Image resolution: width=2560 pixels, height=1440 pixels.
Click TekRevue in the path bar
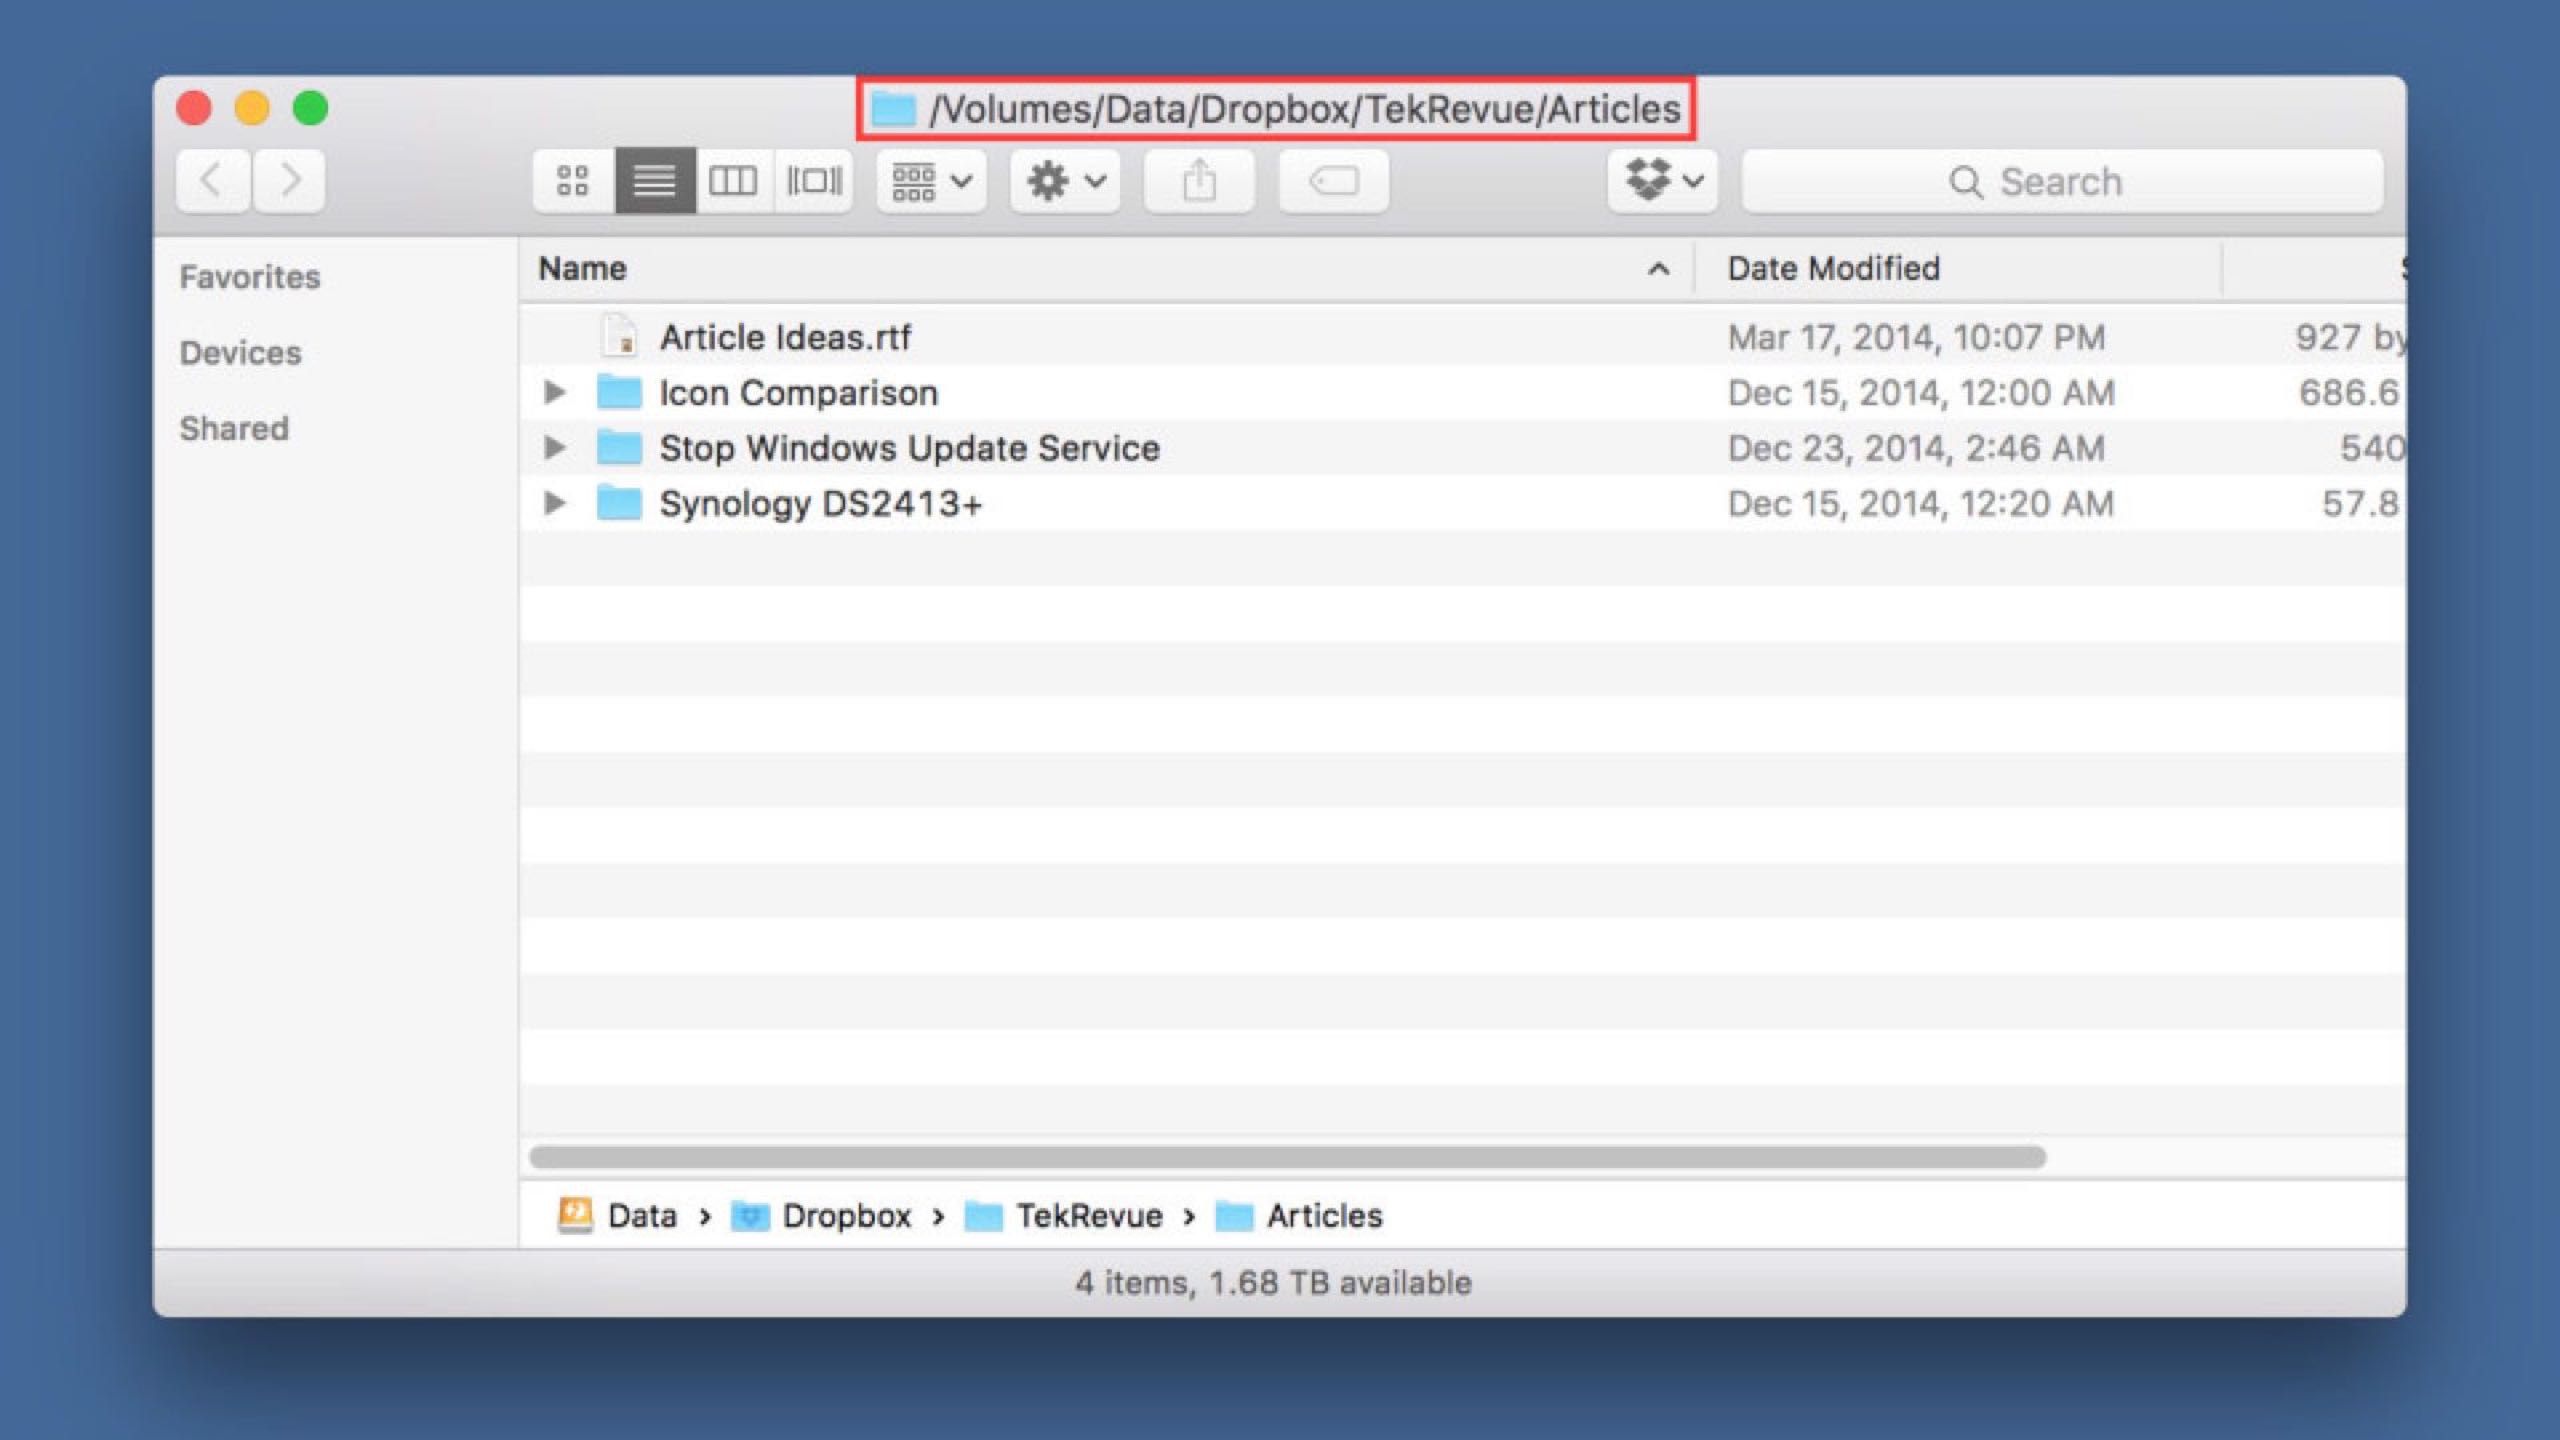pyautogui.click(x=1088, y=1216)
